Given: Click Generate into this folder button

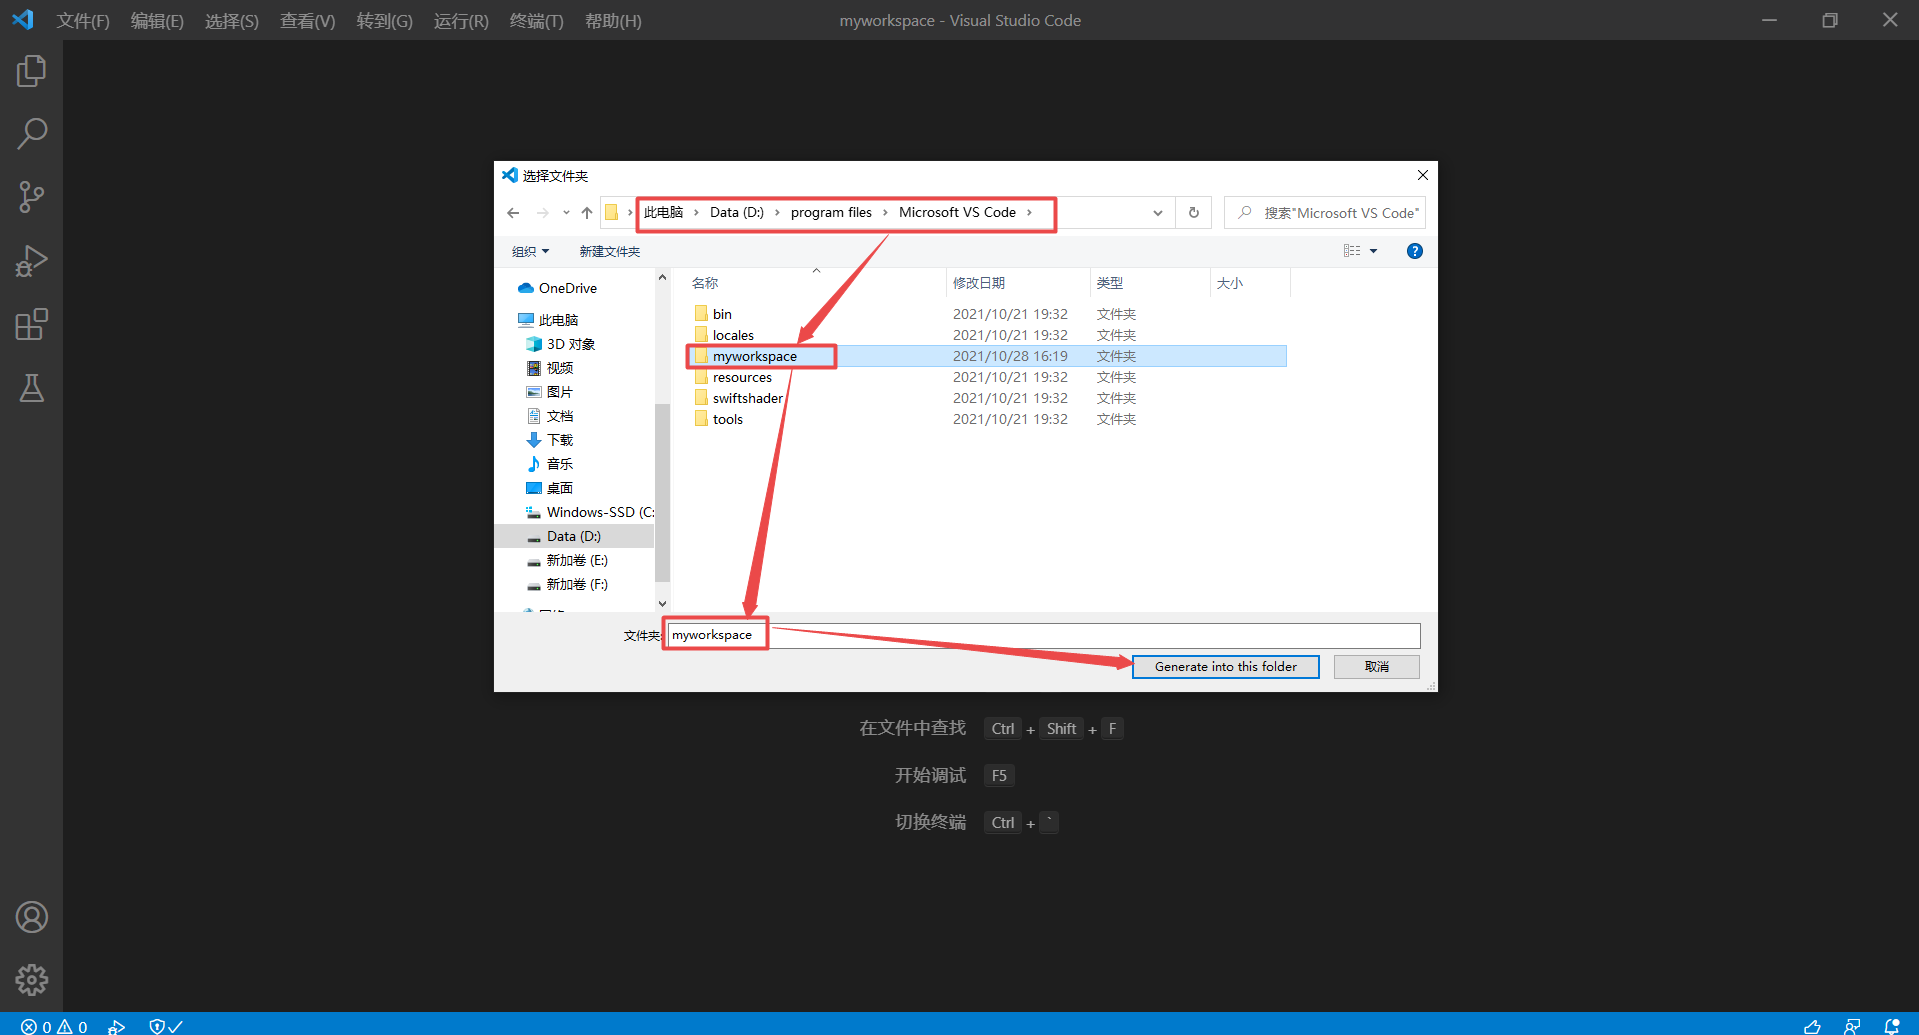Looking at the screenshot, I should pos(1225,667).
